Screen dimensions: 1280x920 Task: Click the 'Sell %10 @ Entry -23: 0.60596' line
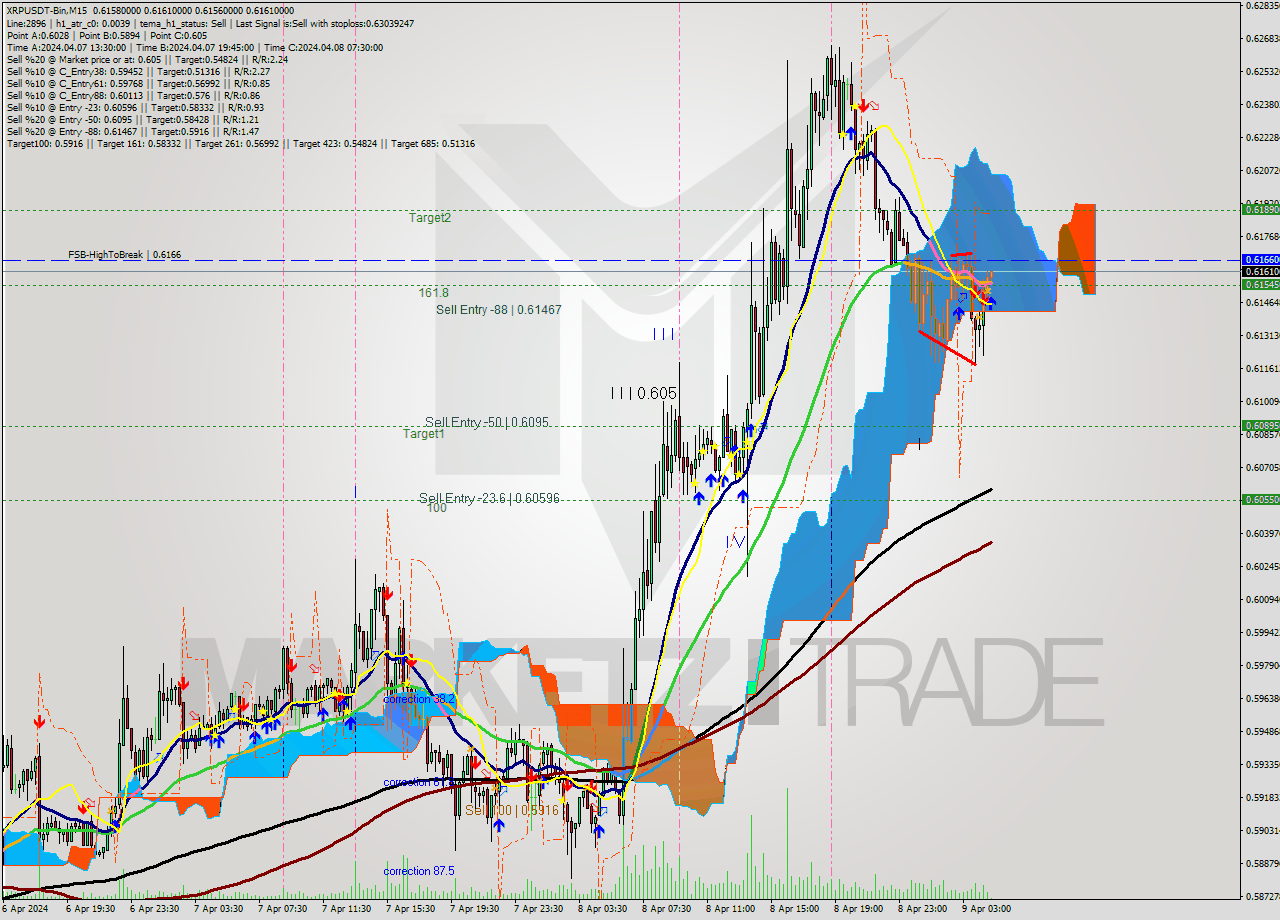point(135,107)
